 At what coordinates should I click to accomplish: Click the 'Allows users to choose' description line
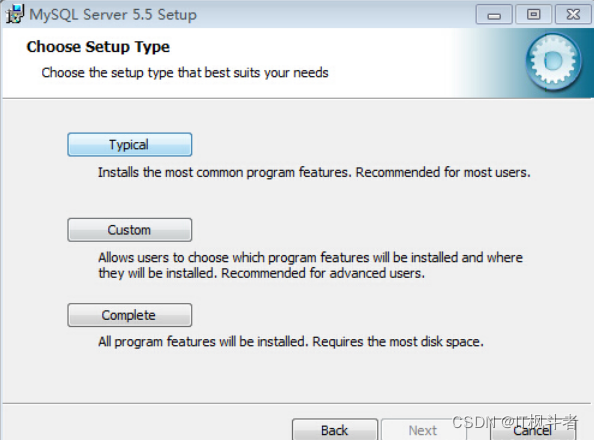311,258
